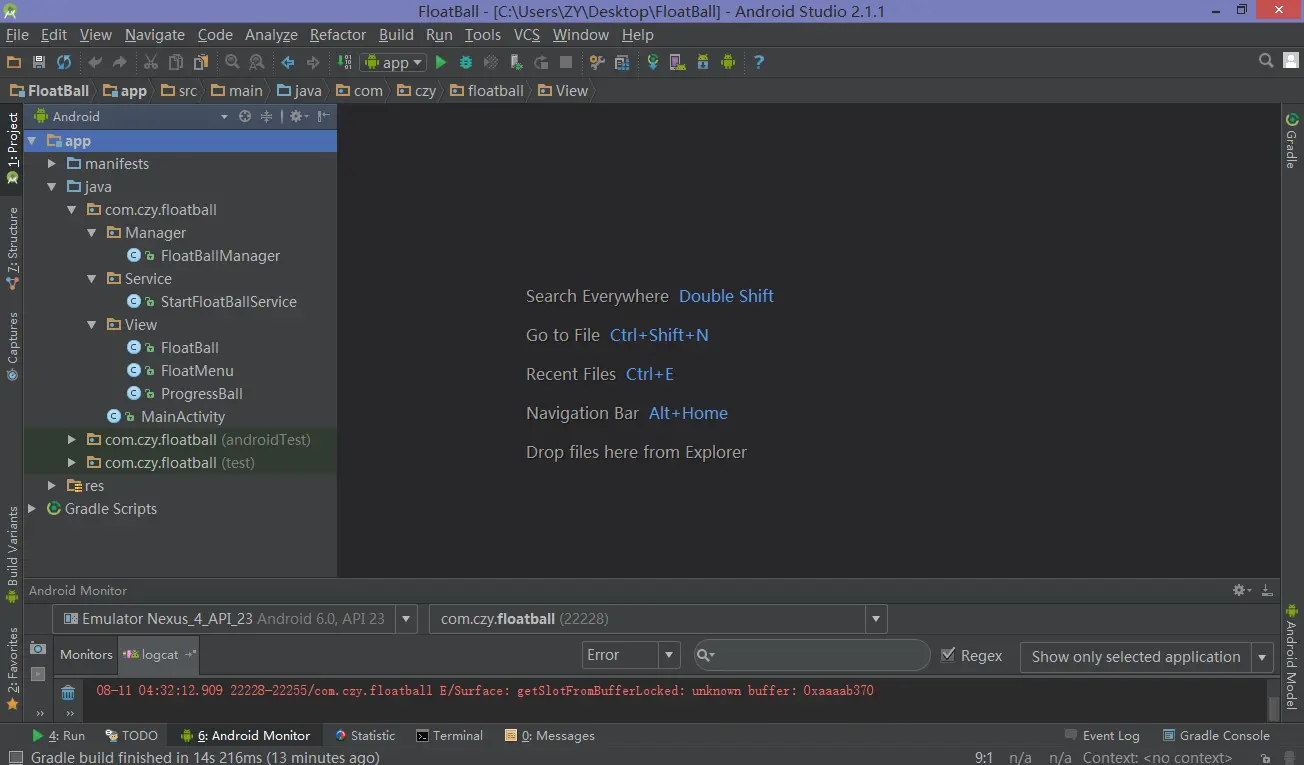Viewport: 1304px width, 765px height.
Task: Click Scroll from Source target icon
Action: coord(245,116)
